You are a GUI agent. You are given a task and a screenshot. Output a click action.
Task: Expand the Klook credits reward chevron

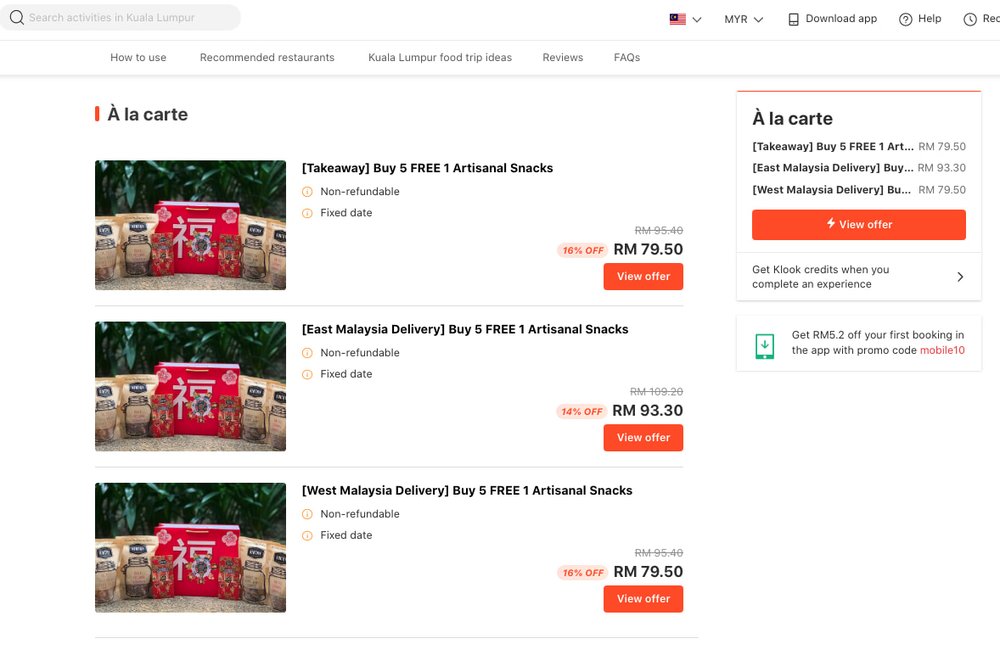point(959,277)
